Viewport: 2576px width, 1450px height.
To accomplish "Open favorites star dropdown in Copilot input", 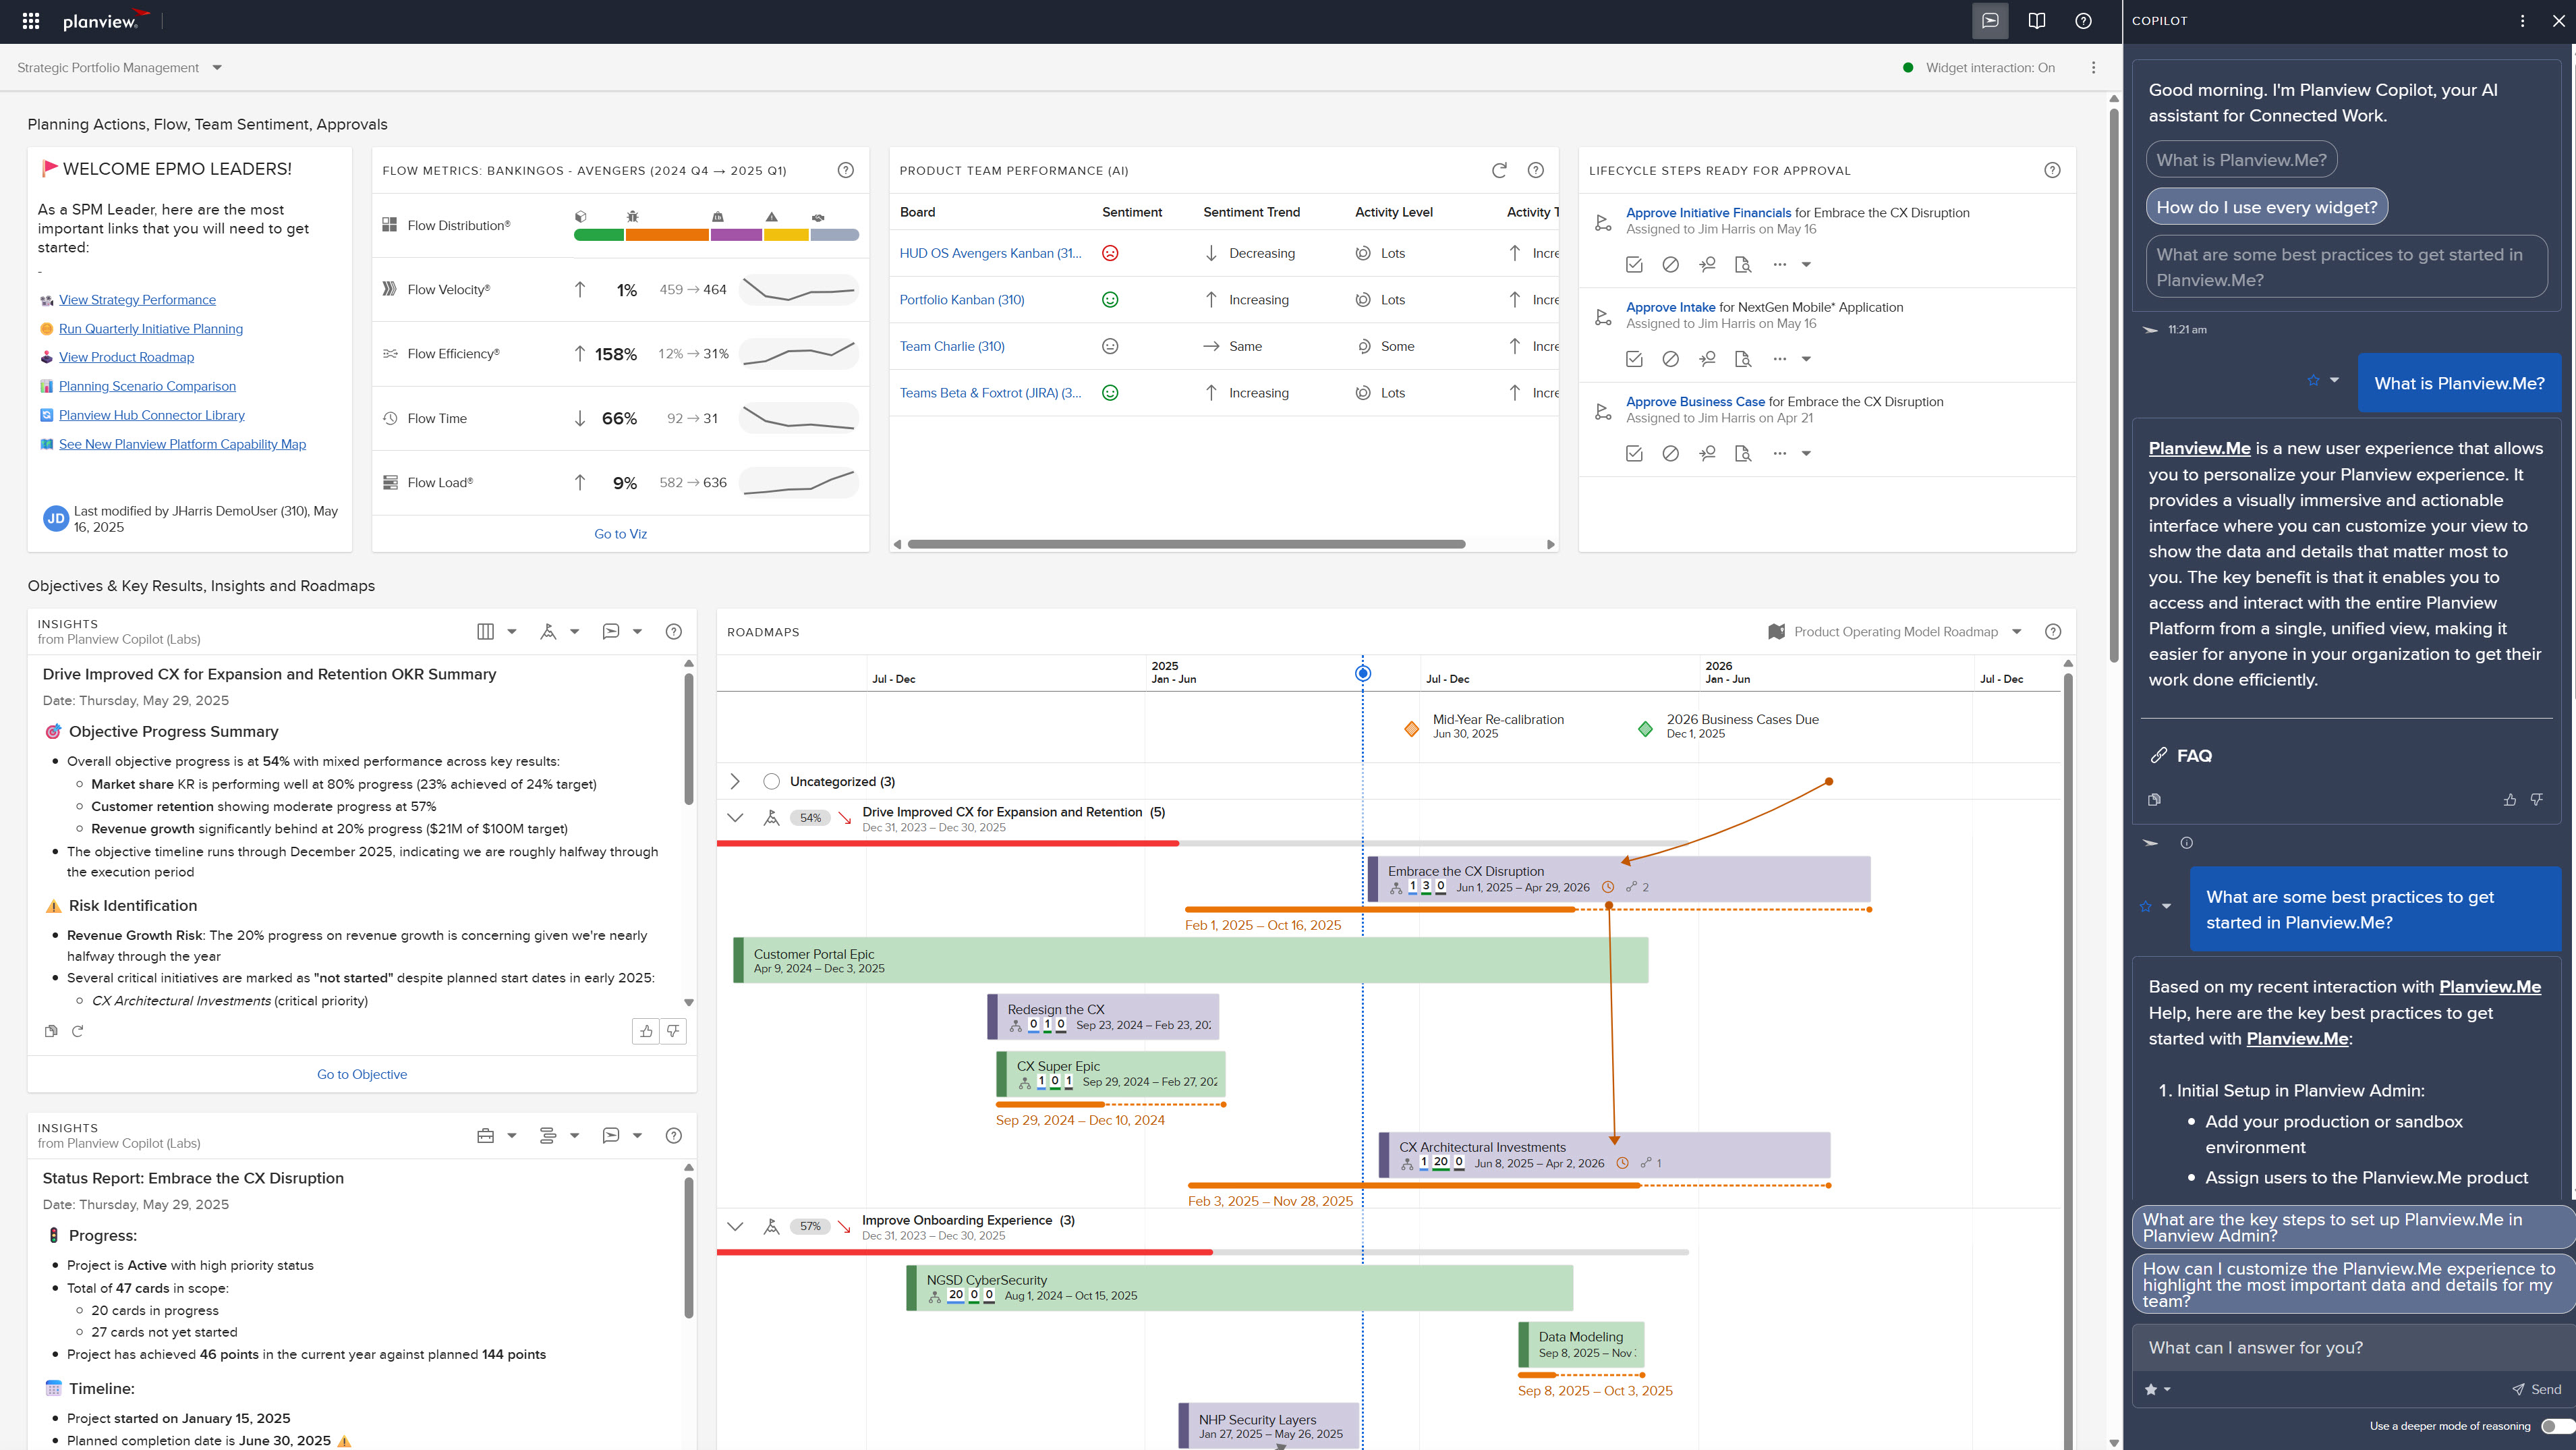I will point(2158,1389).
